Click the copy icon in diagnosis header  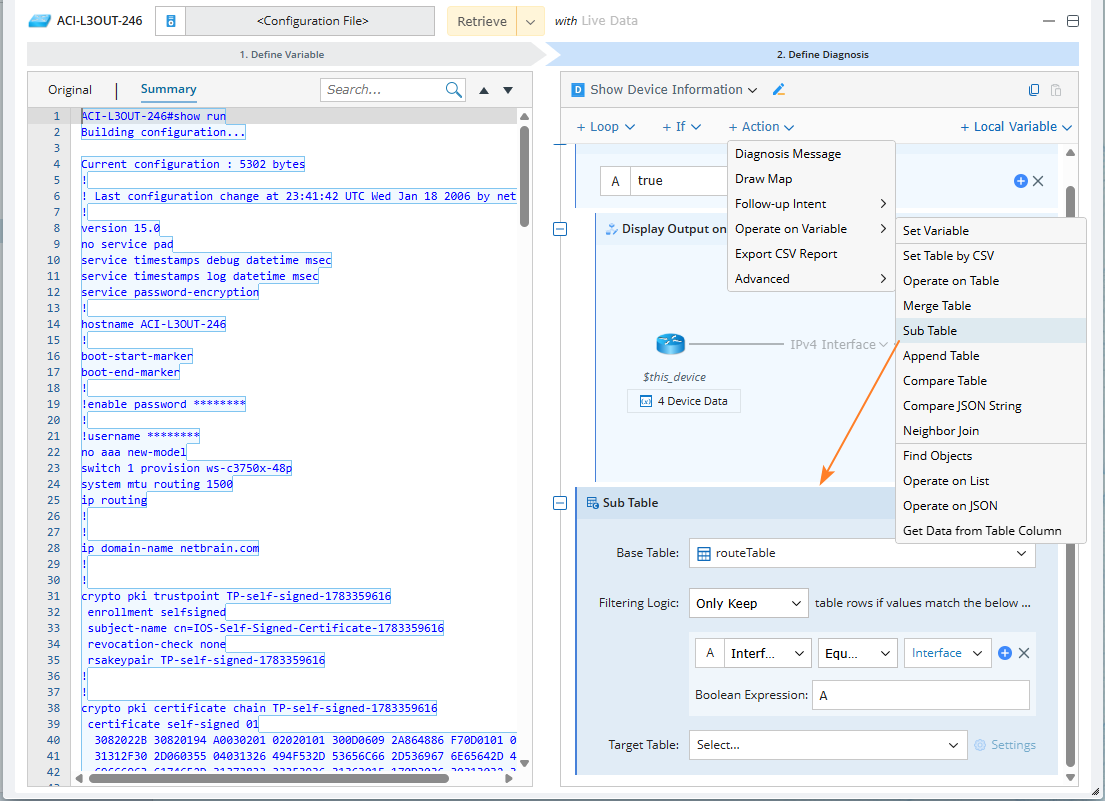(1034, 90)
